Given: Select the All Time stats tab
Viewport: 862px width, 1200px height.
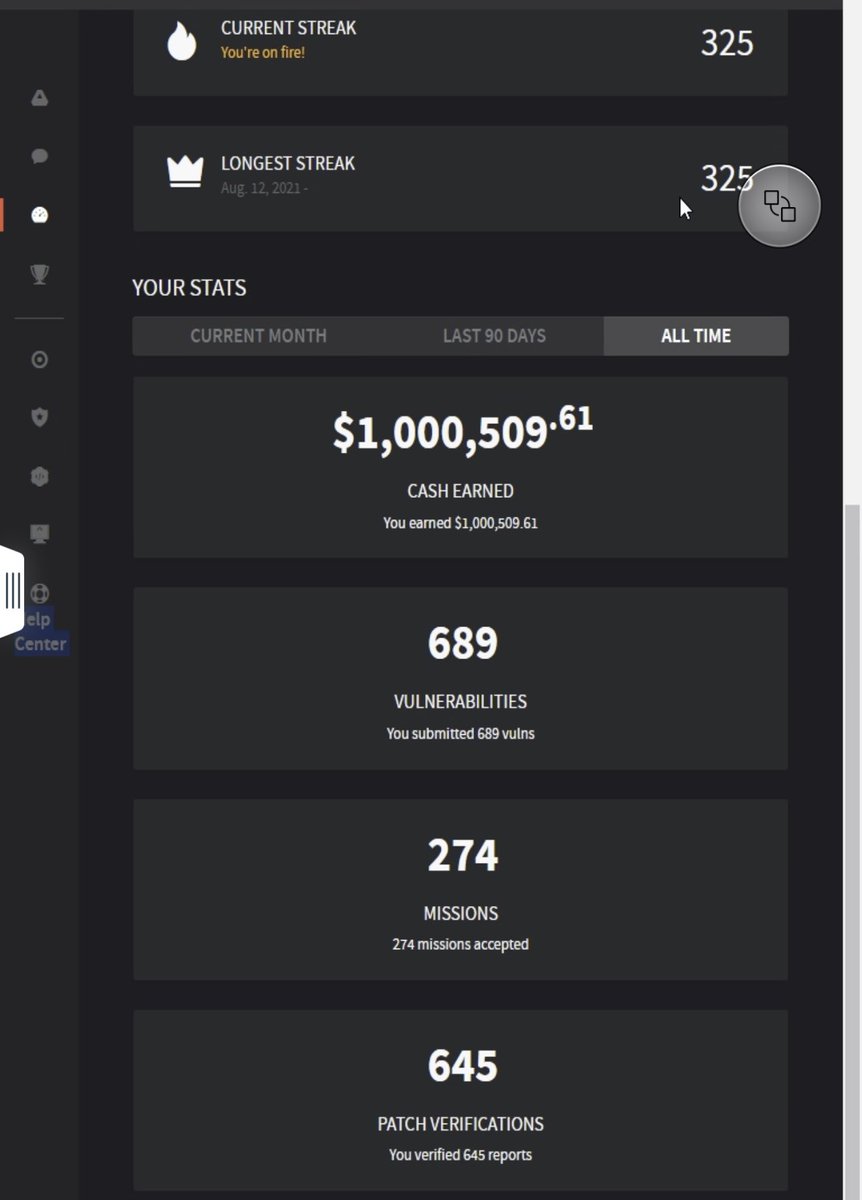Looking at the screenshot, I should click(696, 336).
